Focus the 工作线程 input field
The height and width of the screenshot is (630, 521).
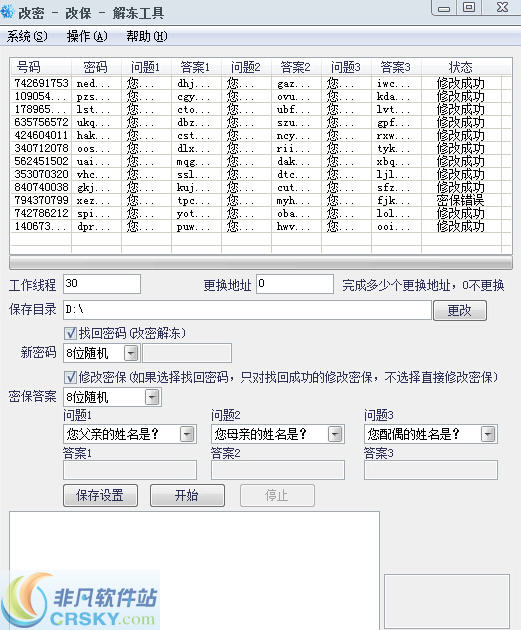(102, 284)
